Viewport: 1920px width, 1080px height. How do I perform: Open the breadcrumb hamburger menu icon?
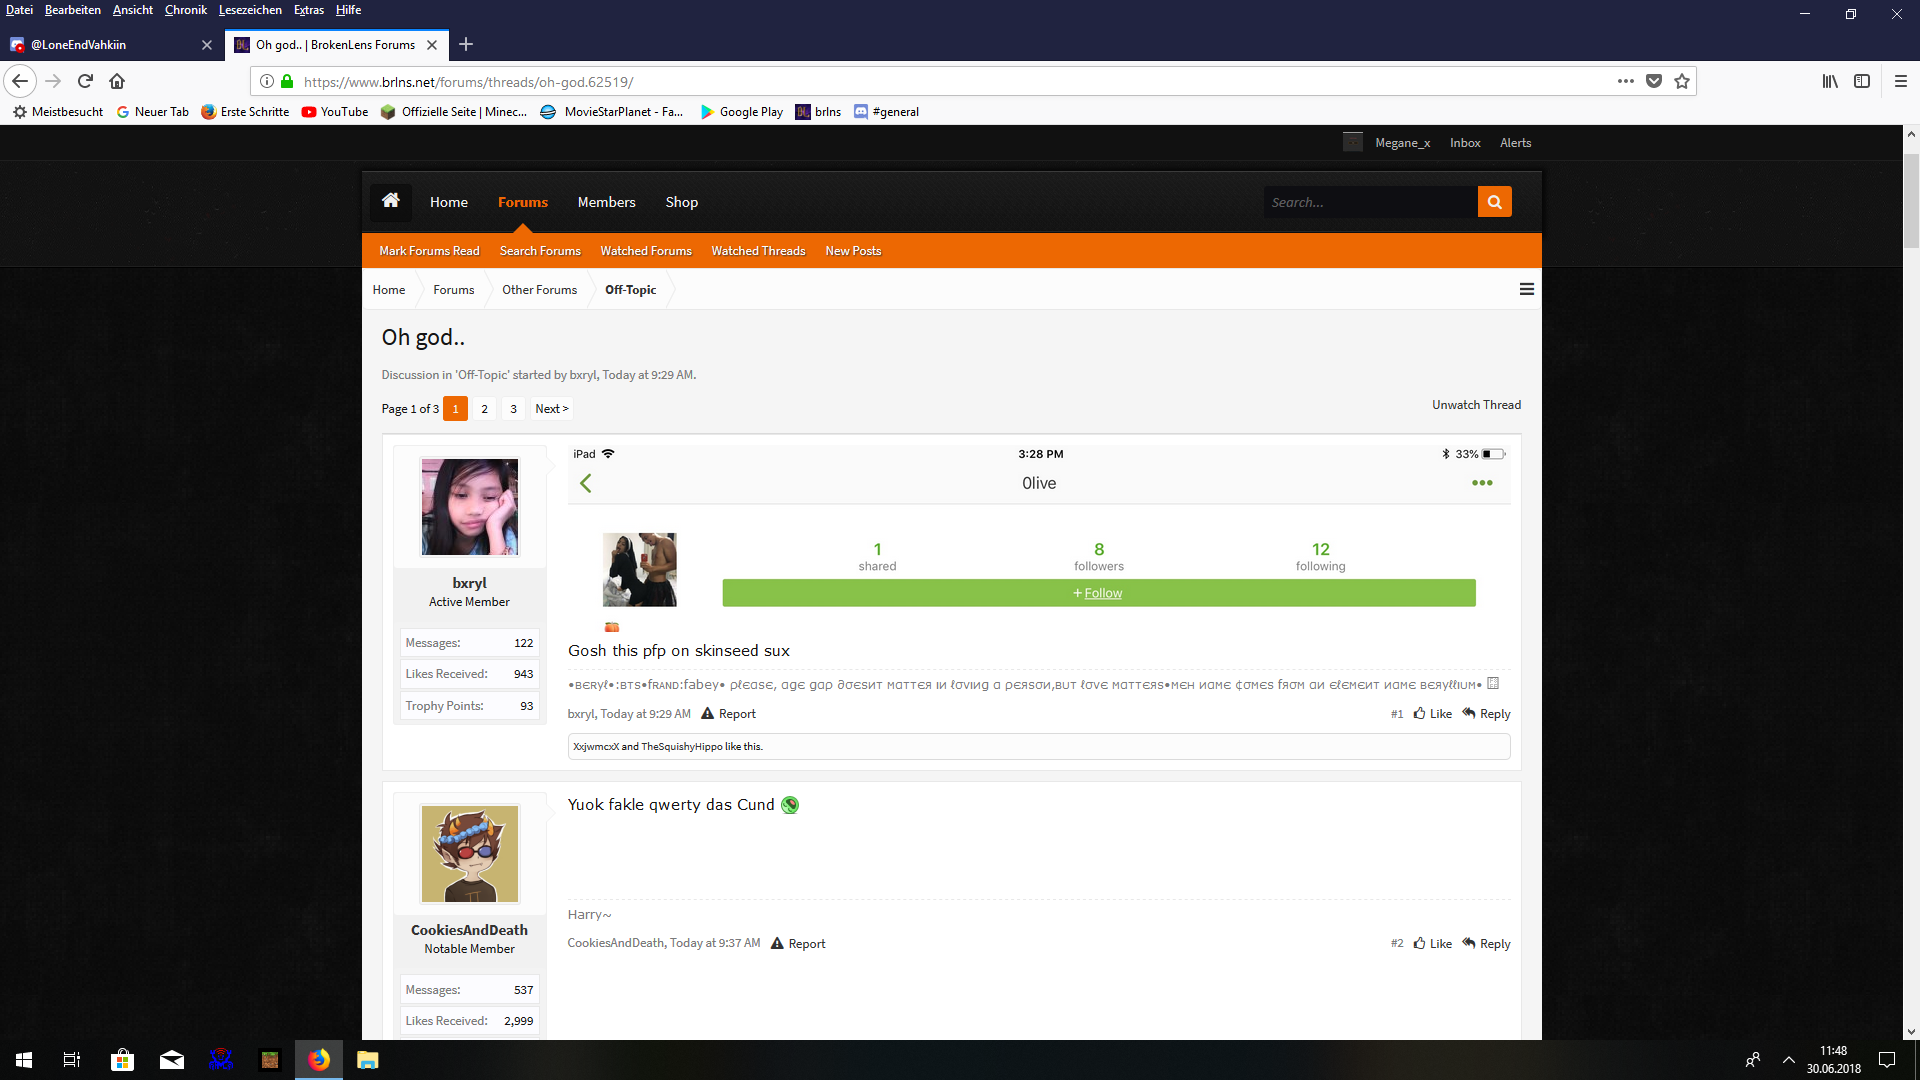coord(1526,289)
